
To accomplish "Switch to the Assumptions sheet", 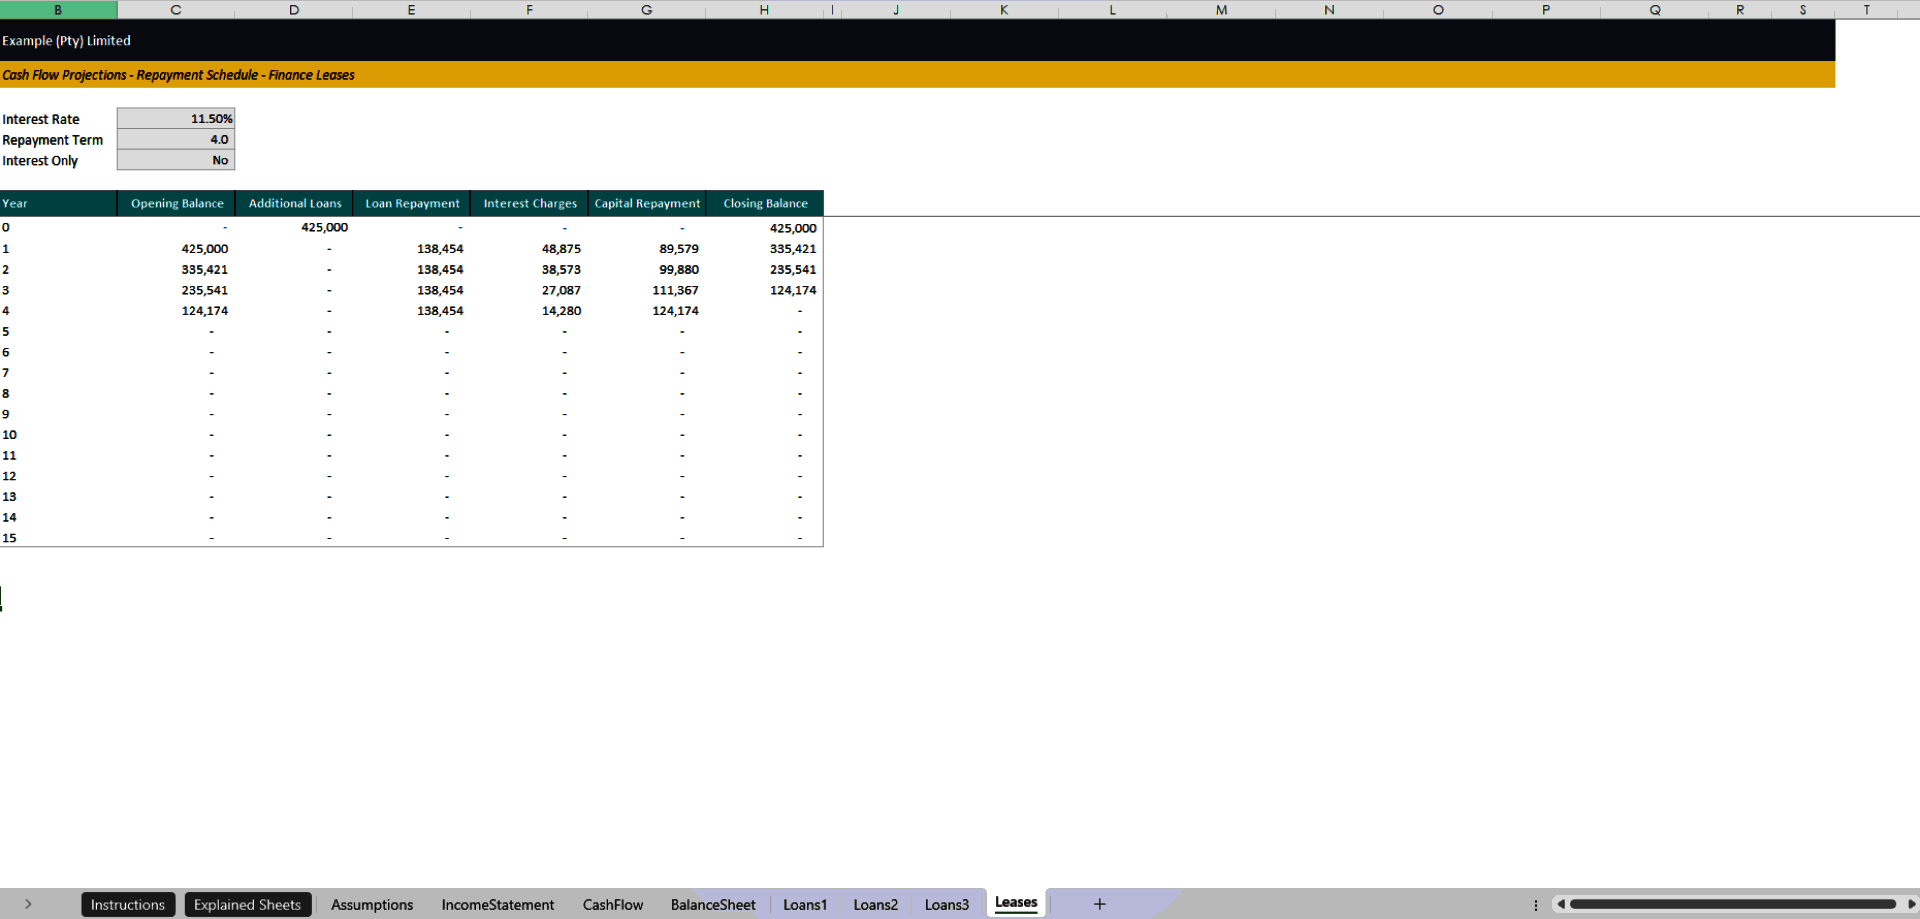I will pyautogui.click(x=371, y=904).
